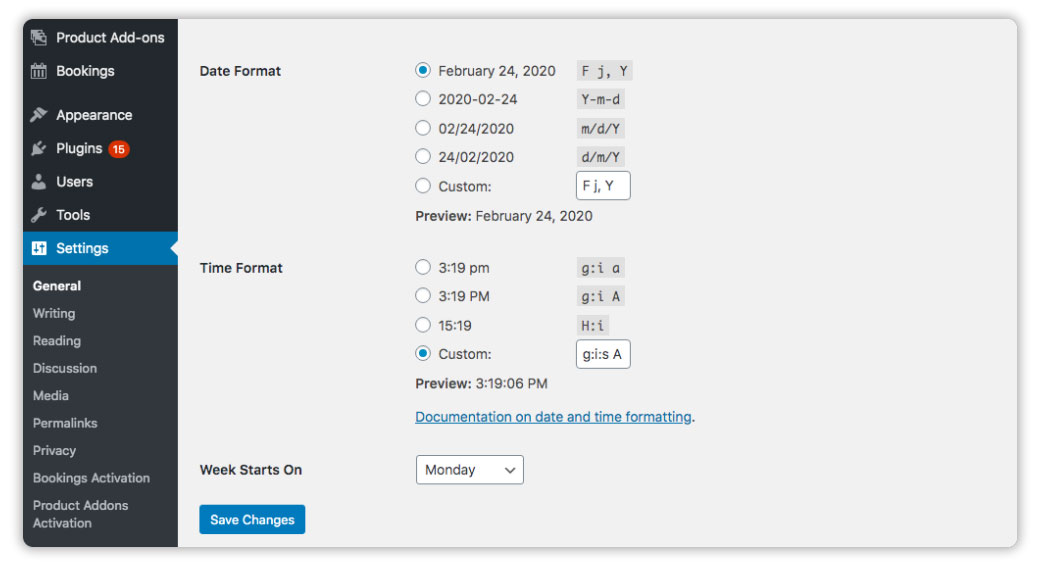Open Product Addons Activation settings

click(81, 514)
